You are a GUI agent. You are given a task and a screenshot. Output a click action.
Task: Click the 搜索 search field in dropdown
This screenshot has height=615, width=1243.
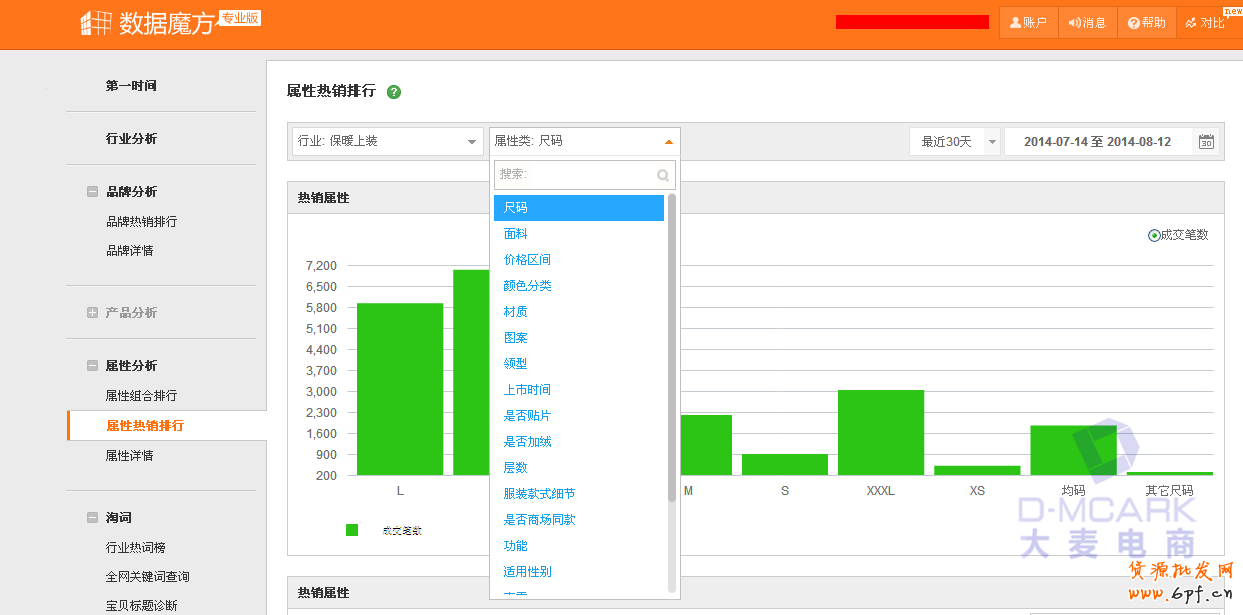click(575, 175)
